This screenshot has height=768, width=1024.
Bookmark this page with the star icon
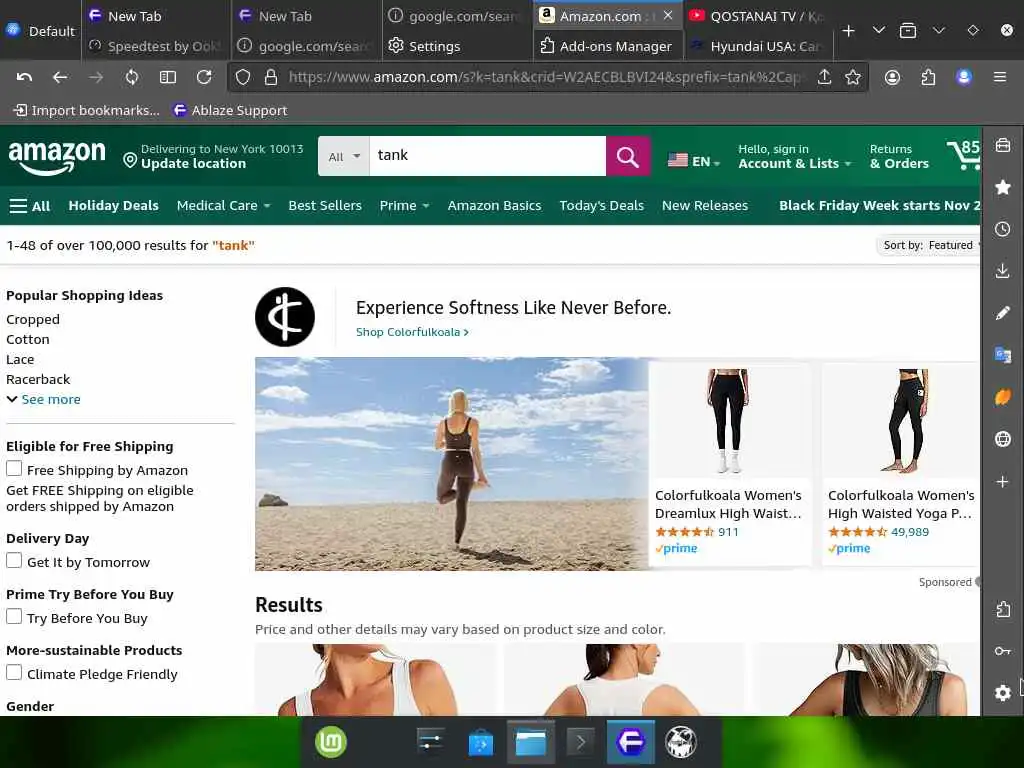[852, 77]
